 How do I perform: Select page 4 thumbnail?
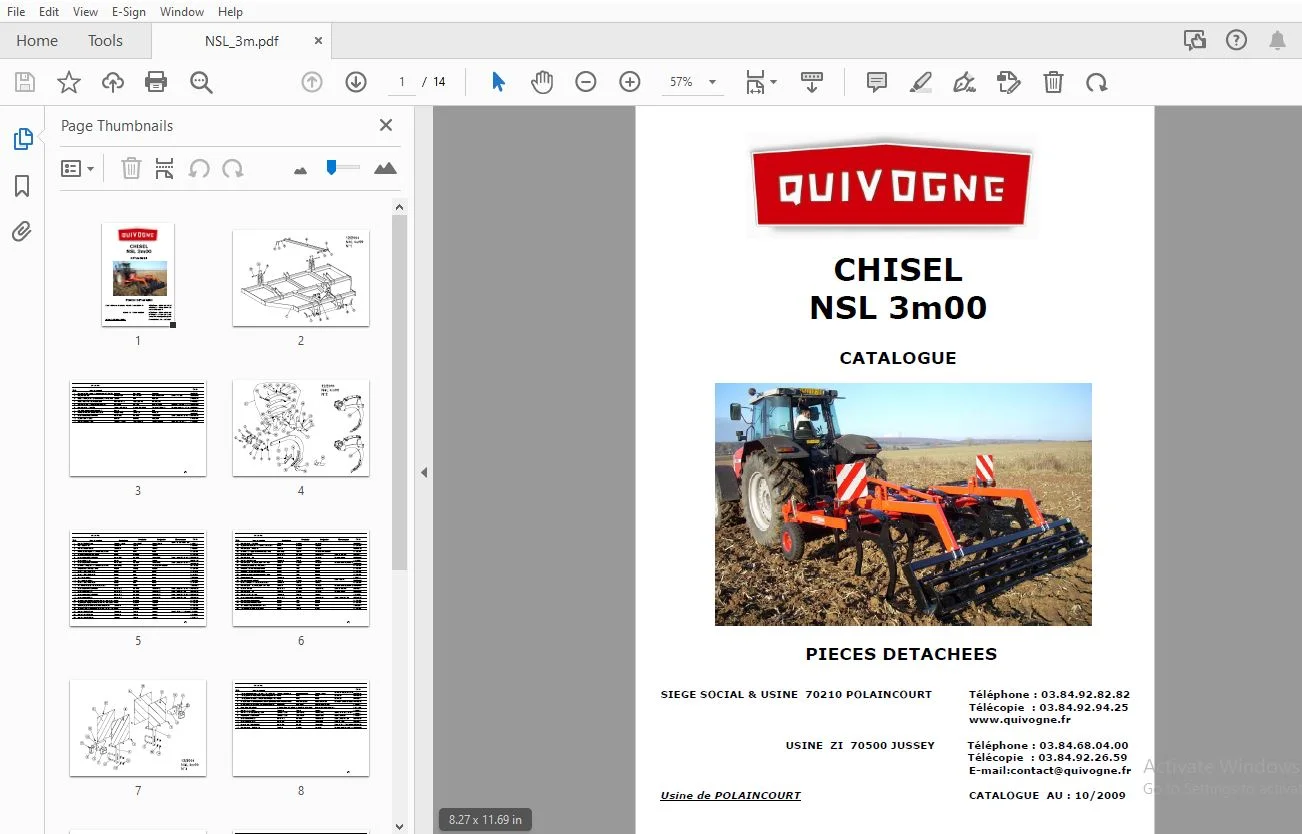click(301, 428)
